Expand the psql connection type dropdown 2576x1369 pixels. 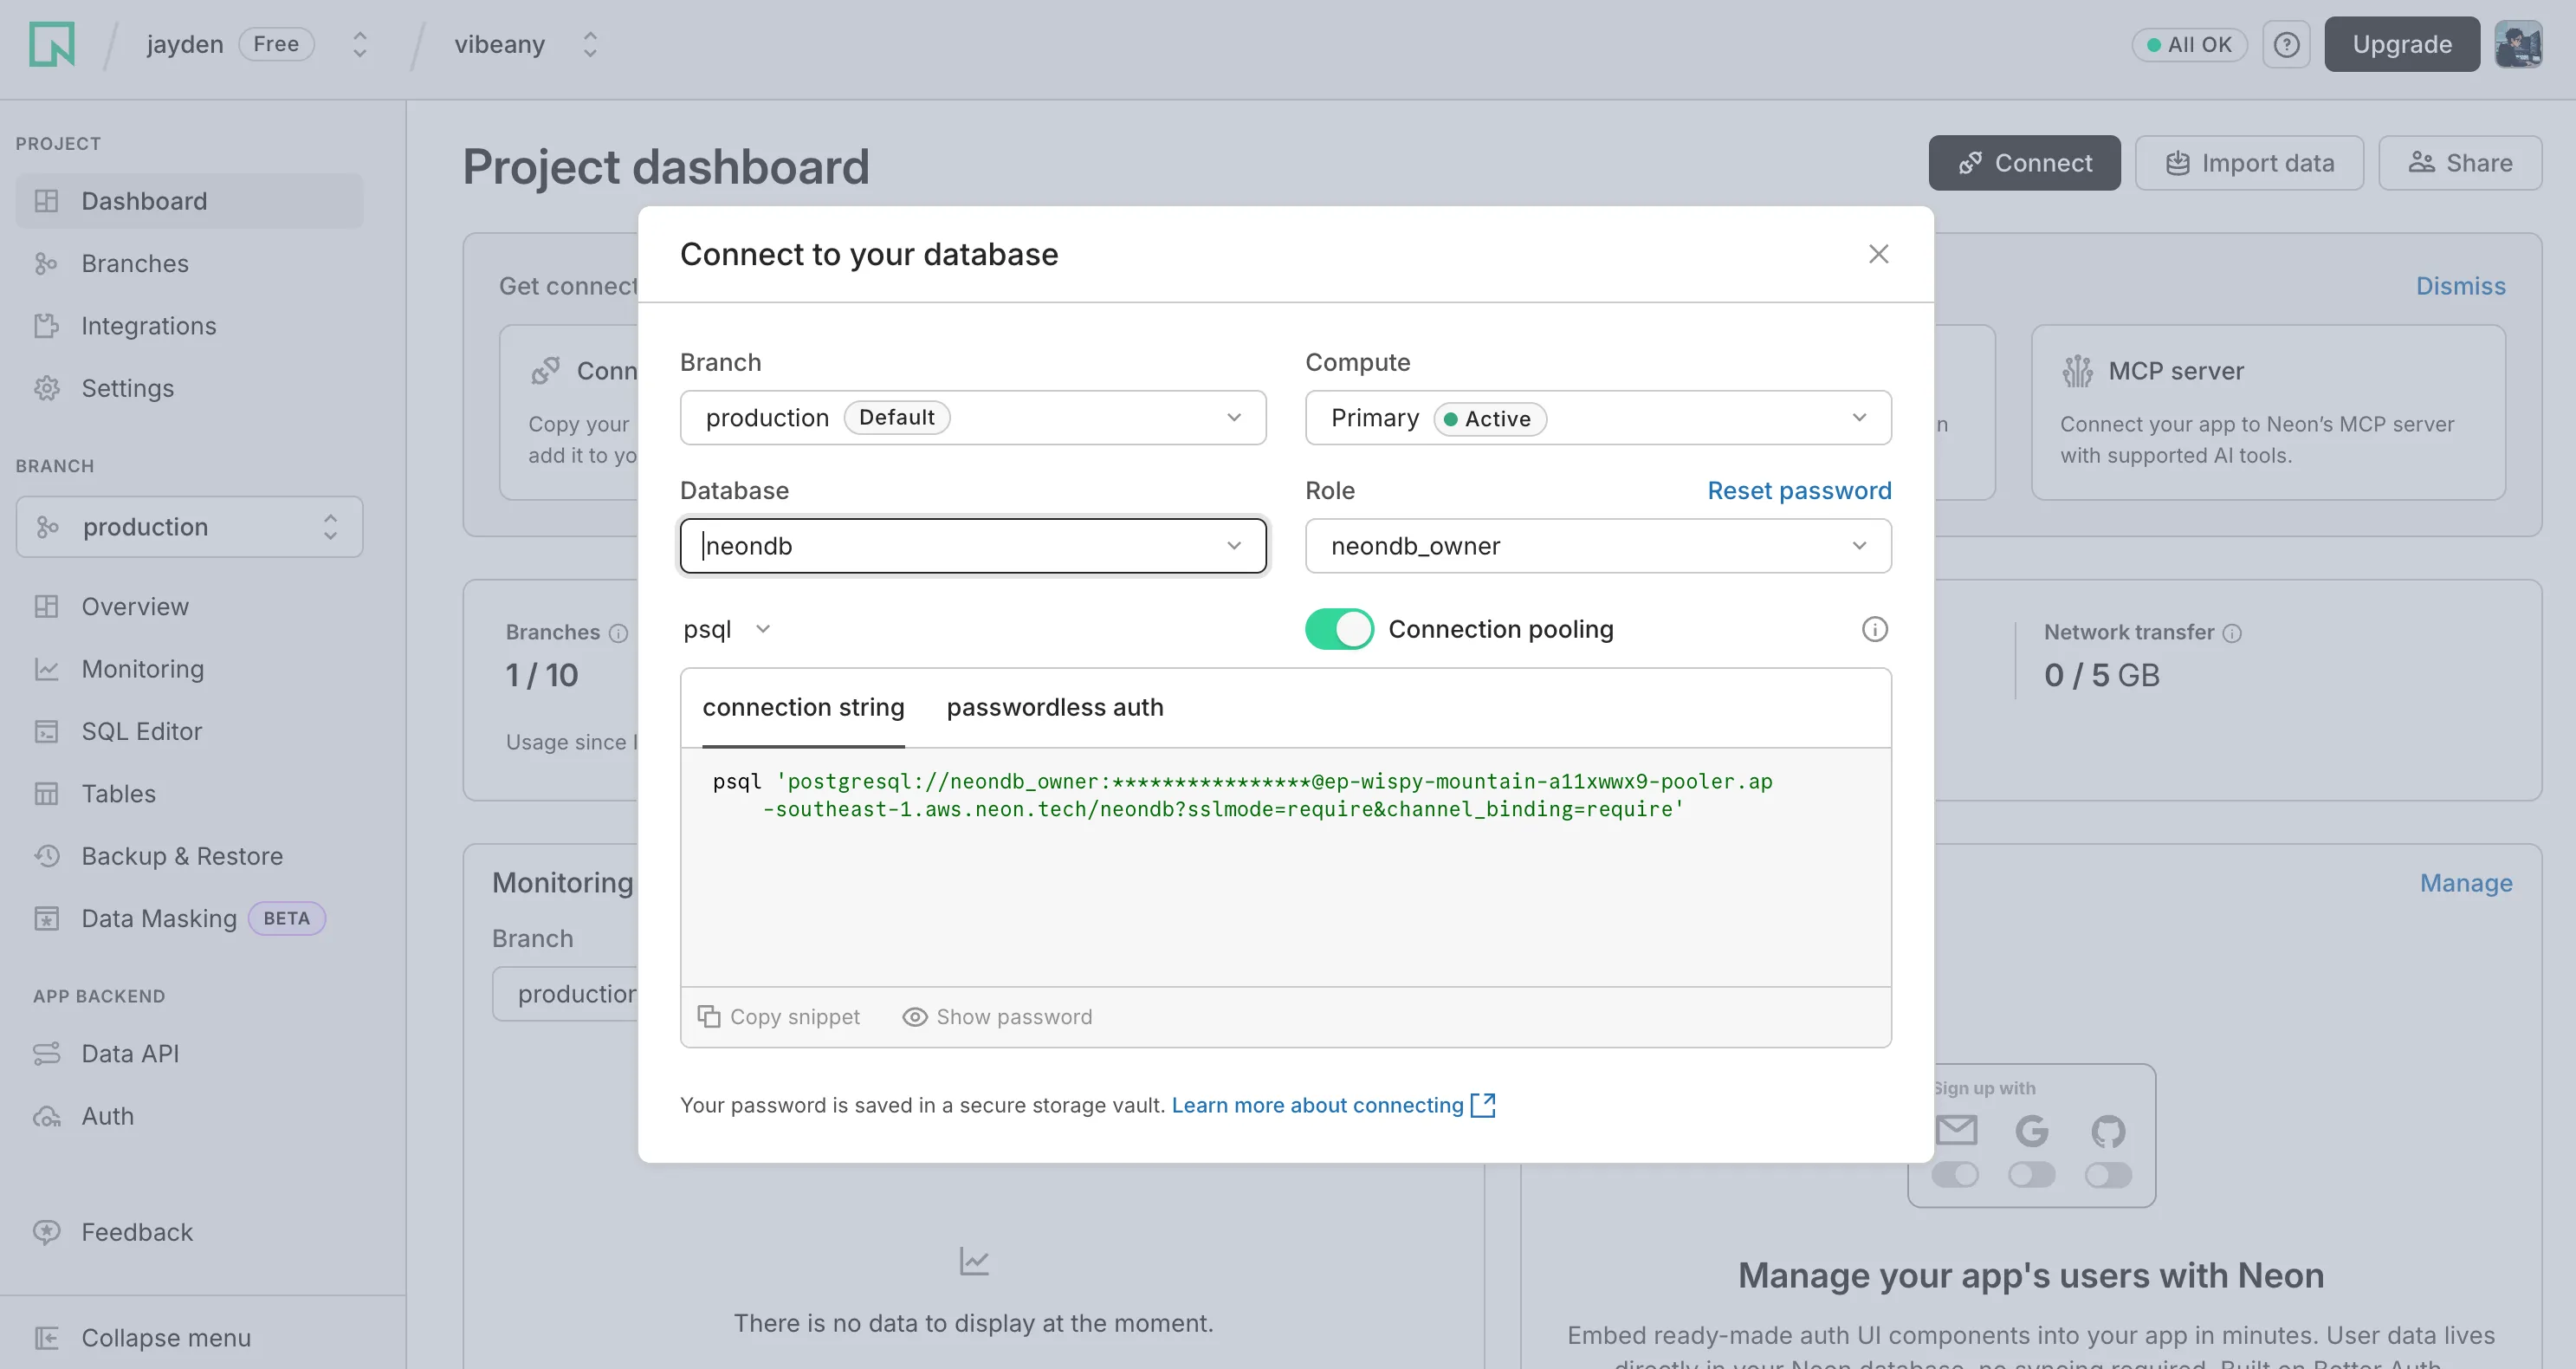727,629
